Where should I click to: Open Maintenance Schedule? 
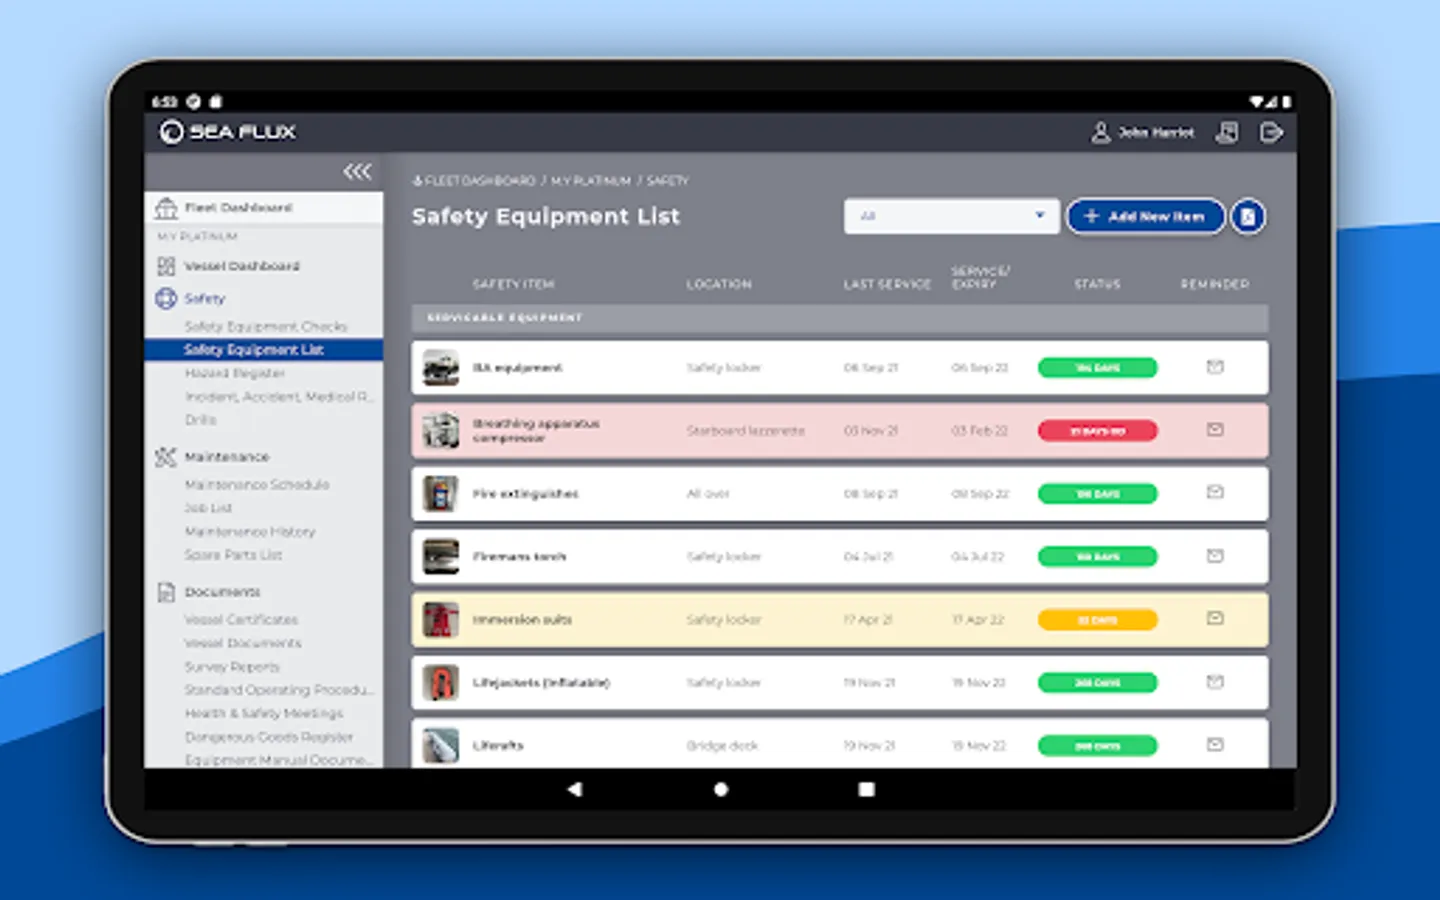[x=257, y=484]
